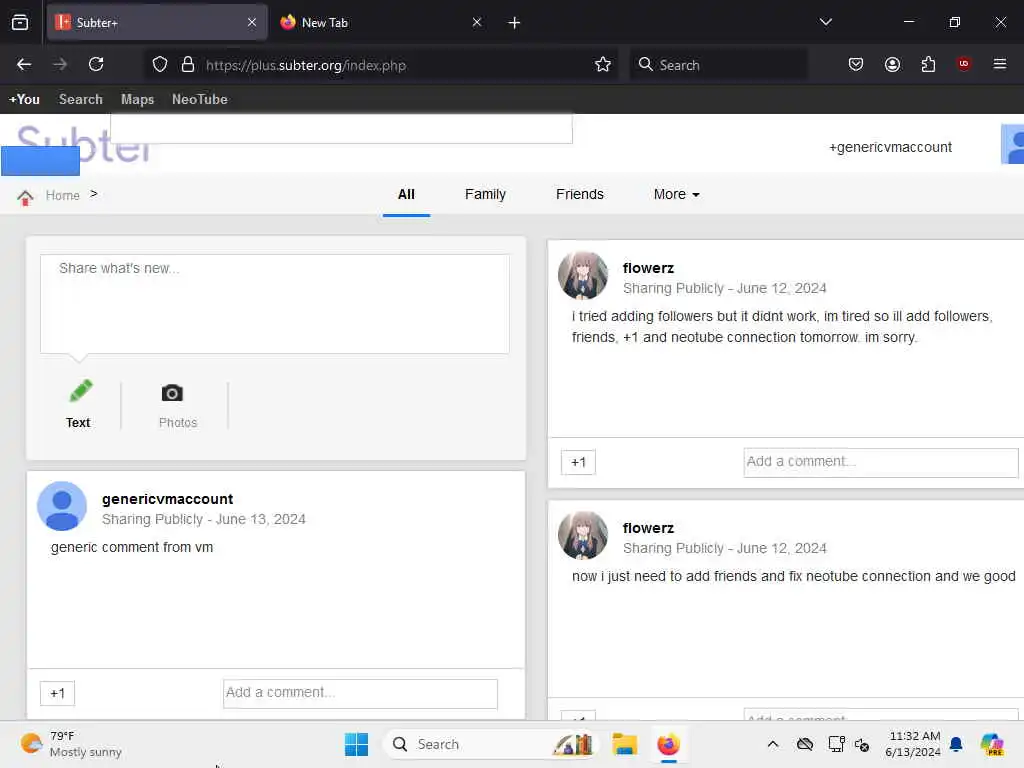Close the New Tab tab

pos(477,22)
